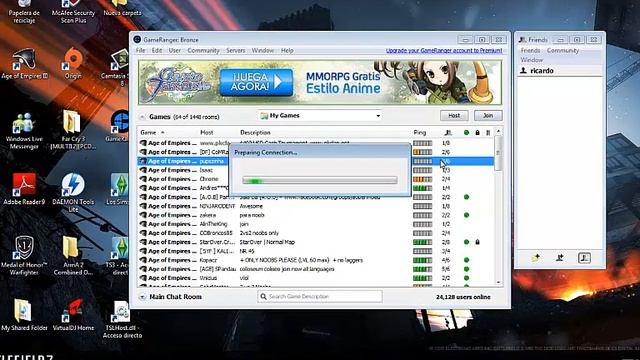The height and width of the screenshot is (360, 640).
Task: Open TSLHost.dll shortcut on desktop
Action: pos(122,319)
